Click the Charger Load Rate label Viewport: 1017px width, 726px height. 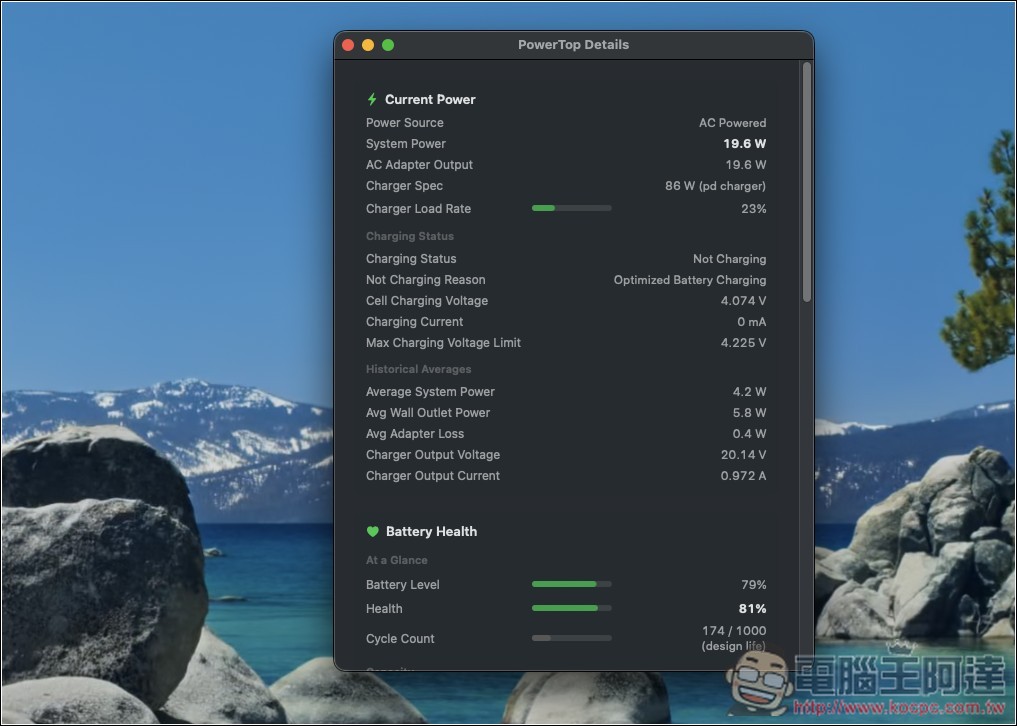point(418,208)
